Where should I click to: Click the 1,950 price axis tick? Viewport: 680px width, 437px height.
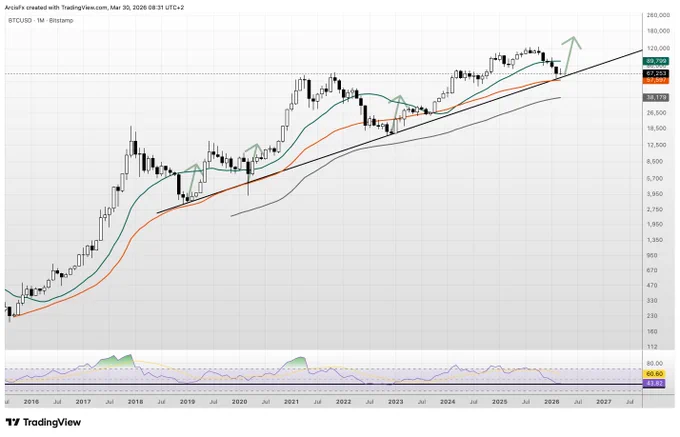(654, 225)
